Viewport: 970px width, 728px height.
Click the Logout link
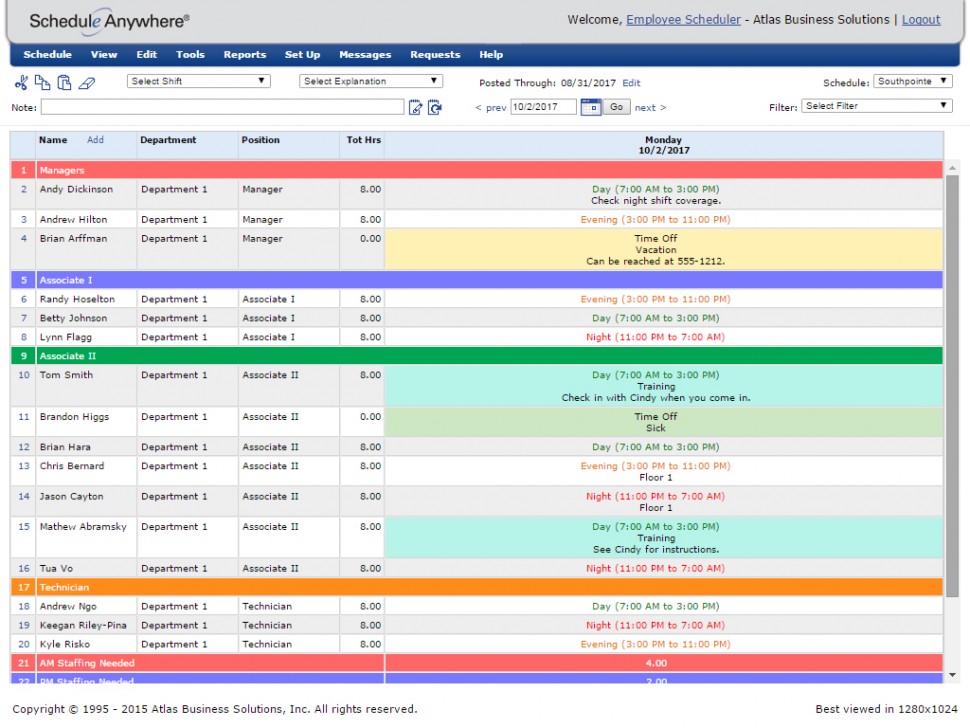pyautogui.click(x=921, y=20)
